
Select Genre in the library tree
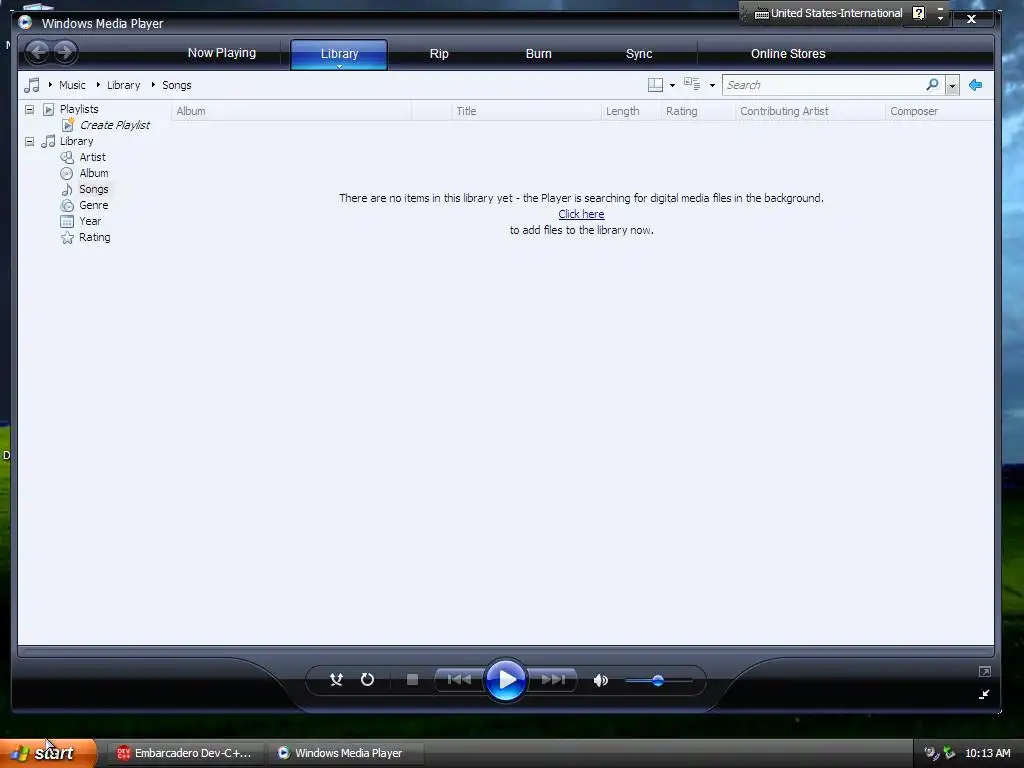click(93, 205)
